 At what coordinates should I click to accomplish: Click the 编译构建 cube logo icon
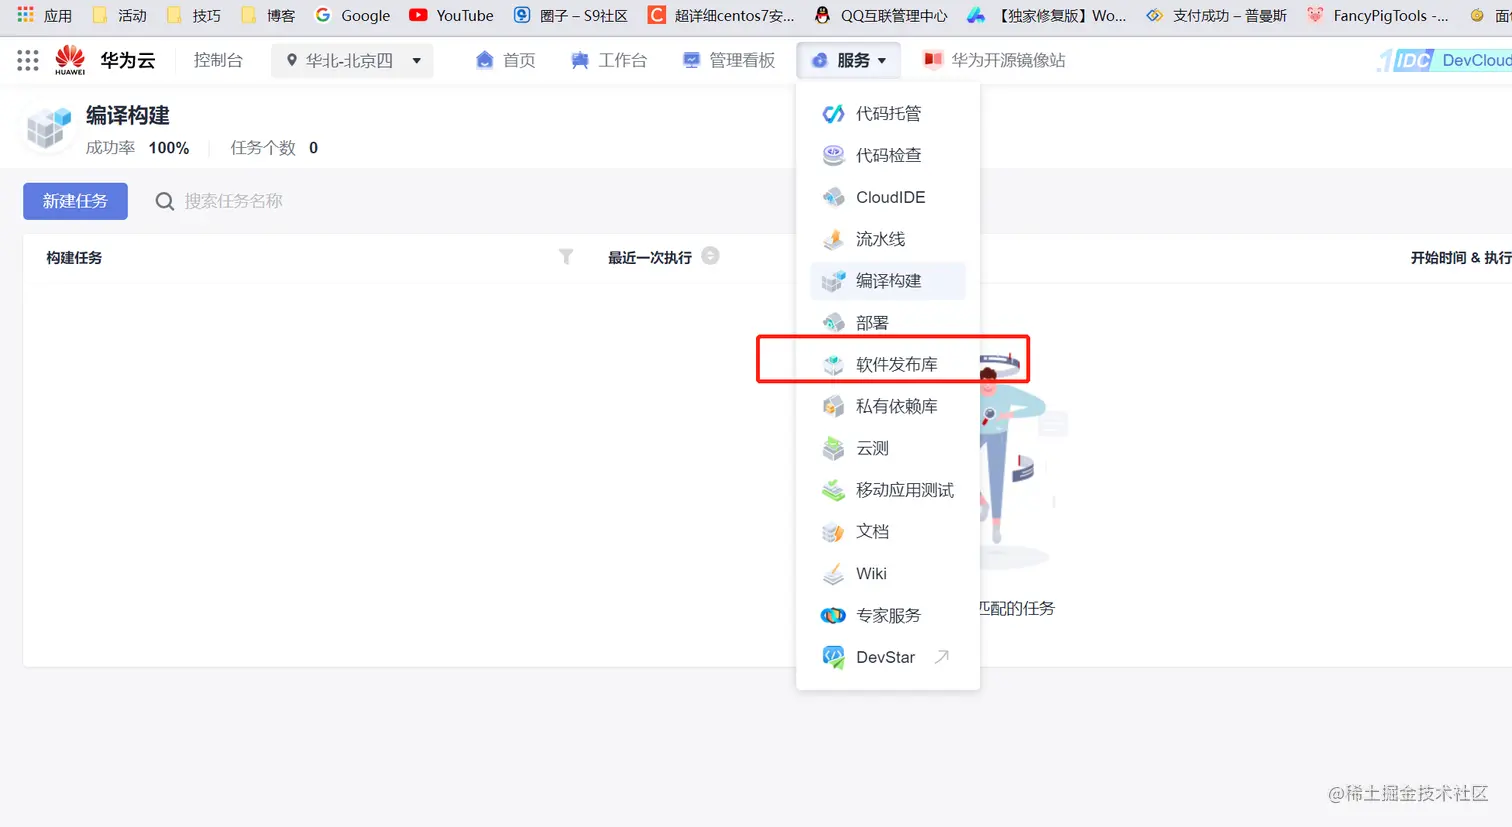tap(48, 130)
